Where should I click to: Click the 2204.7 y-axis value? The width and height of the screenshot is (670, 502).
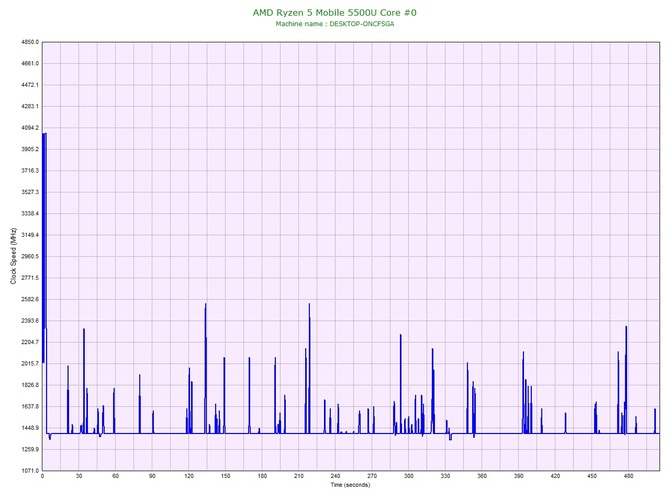[x=29, y=342]
